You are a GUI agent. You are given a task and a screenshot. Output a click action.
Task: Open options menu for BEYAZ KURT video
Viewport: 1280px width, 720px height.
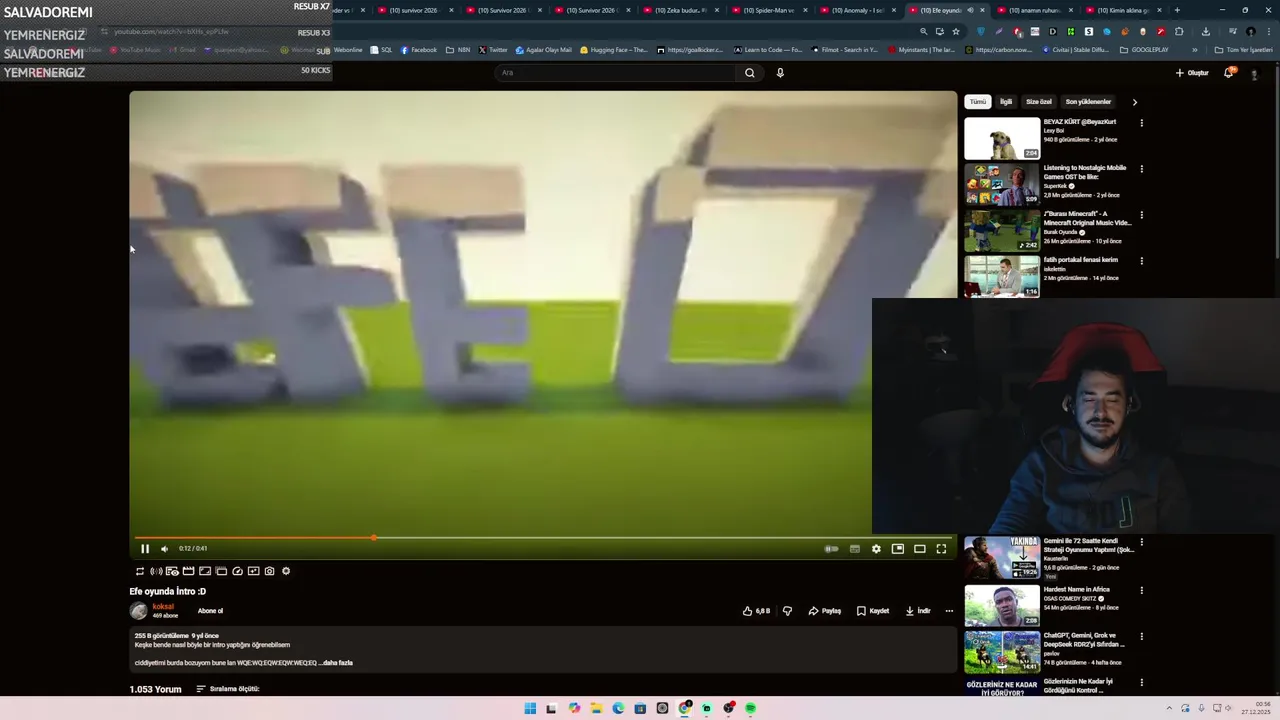point(1141,123)
